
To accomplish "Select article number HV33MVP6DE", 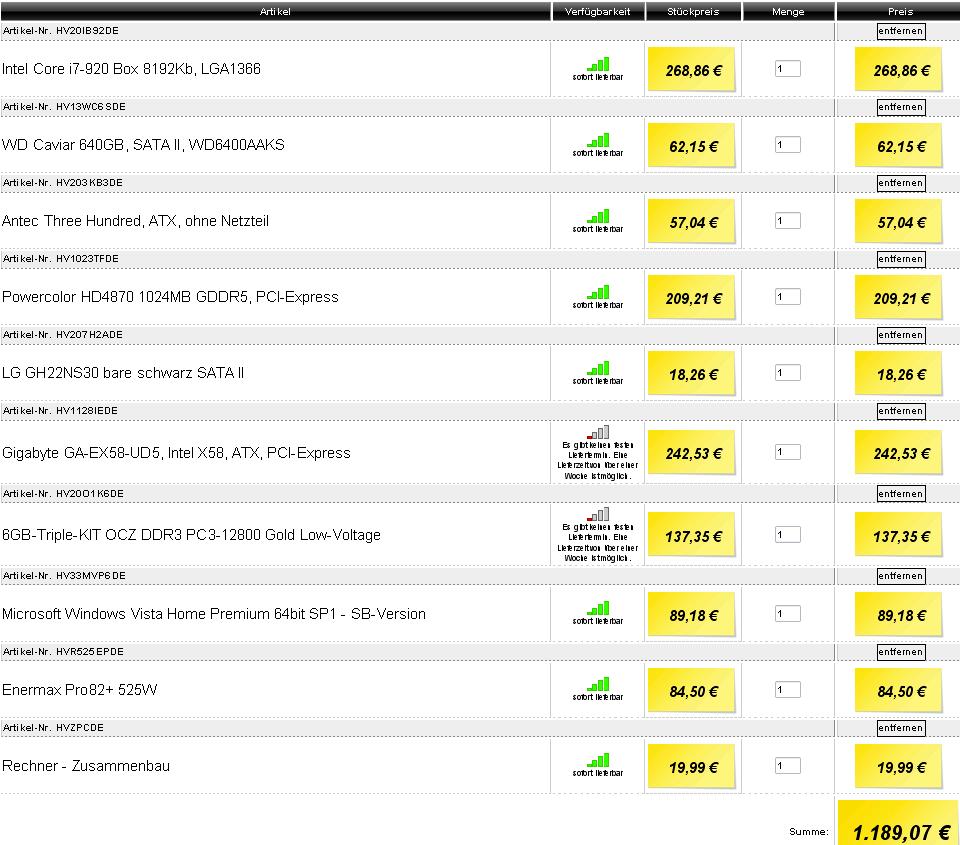I will (x=91, y=576).
